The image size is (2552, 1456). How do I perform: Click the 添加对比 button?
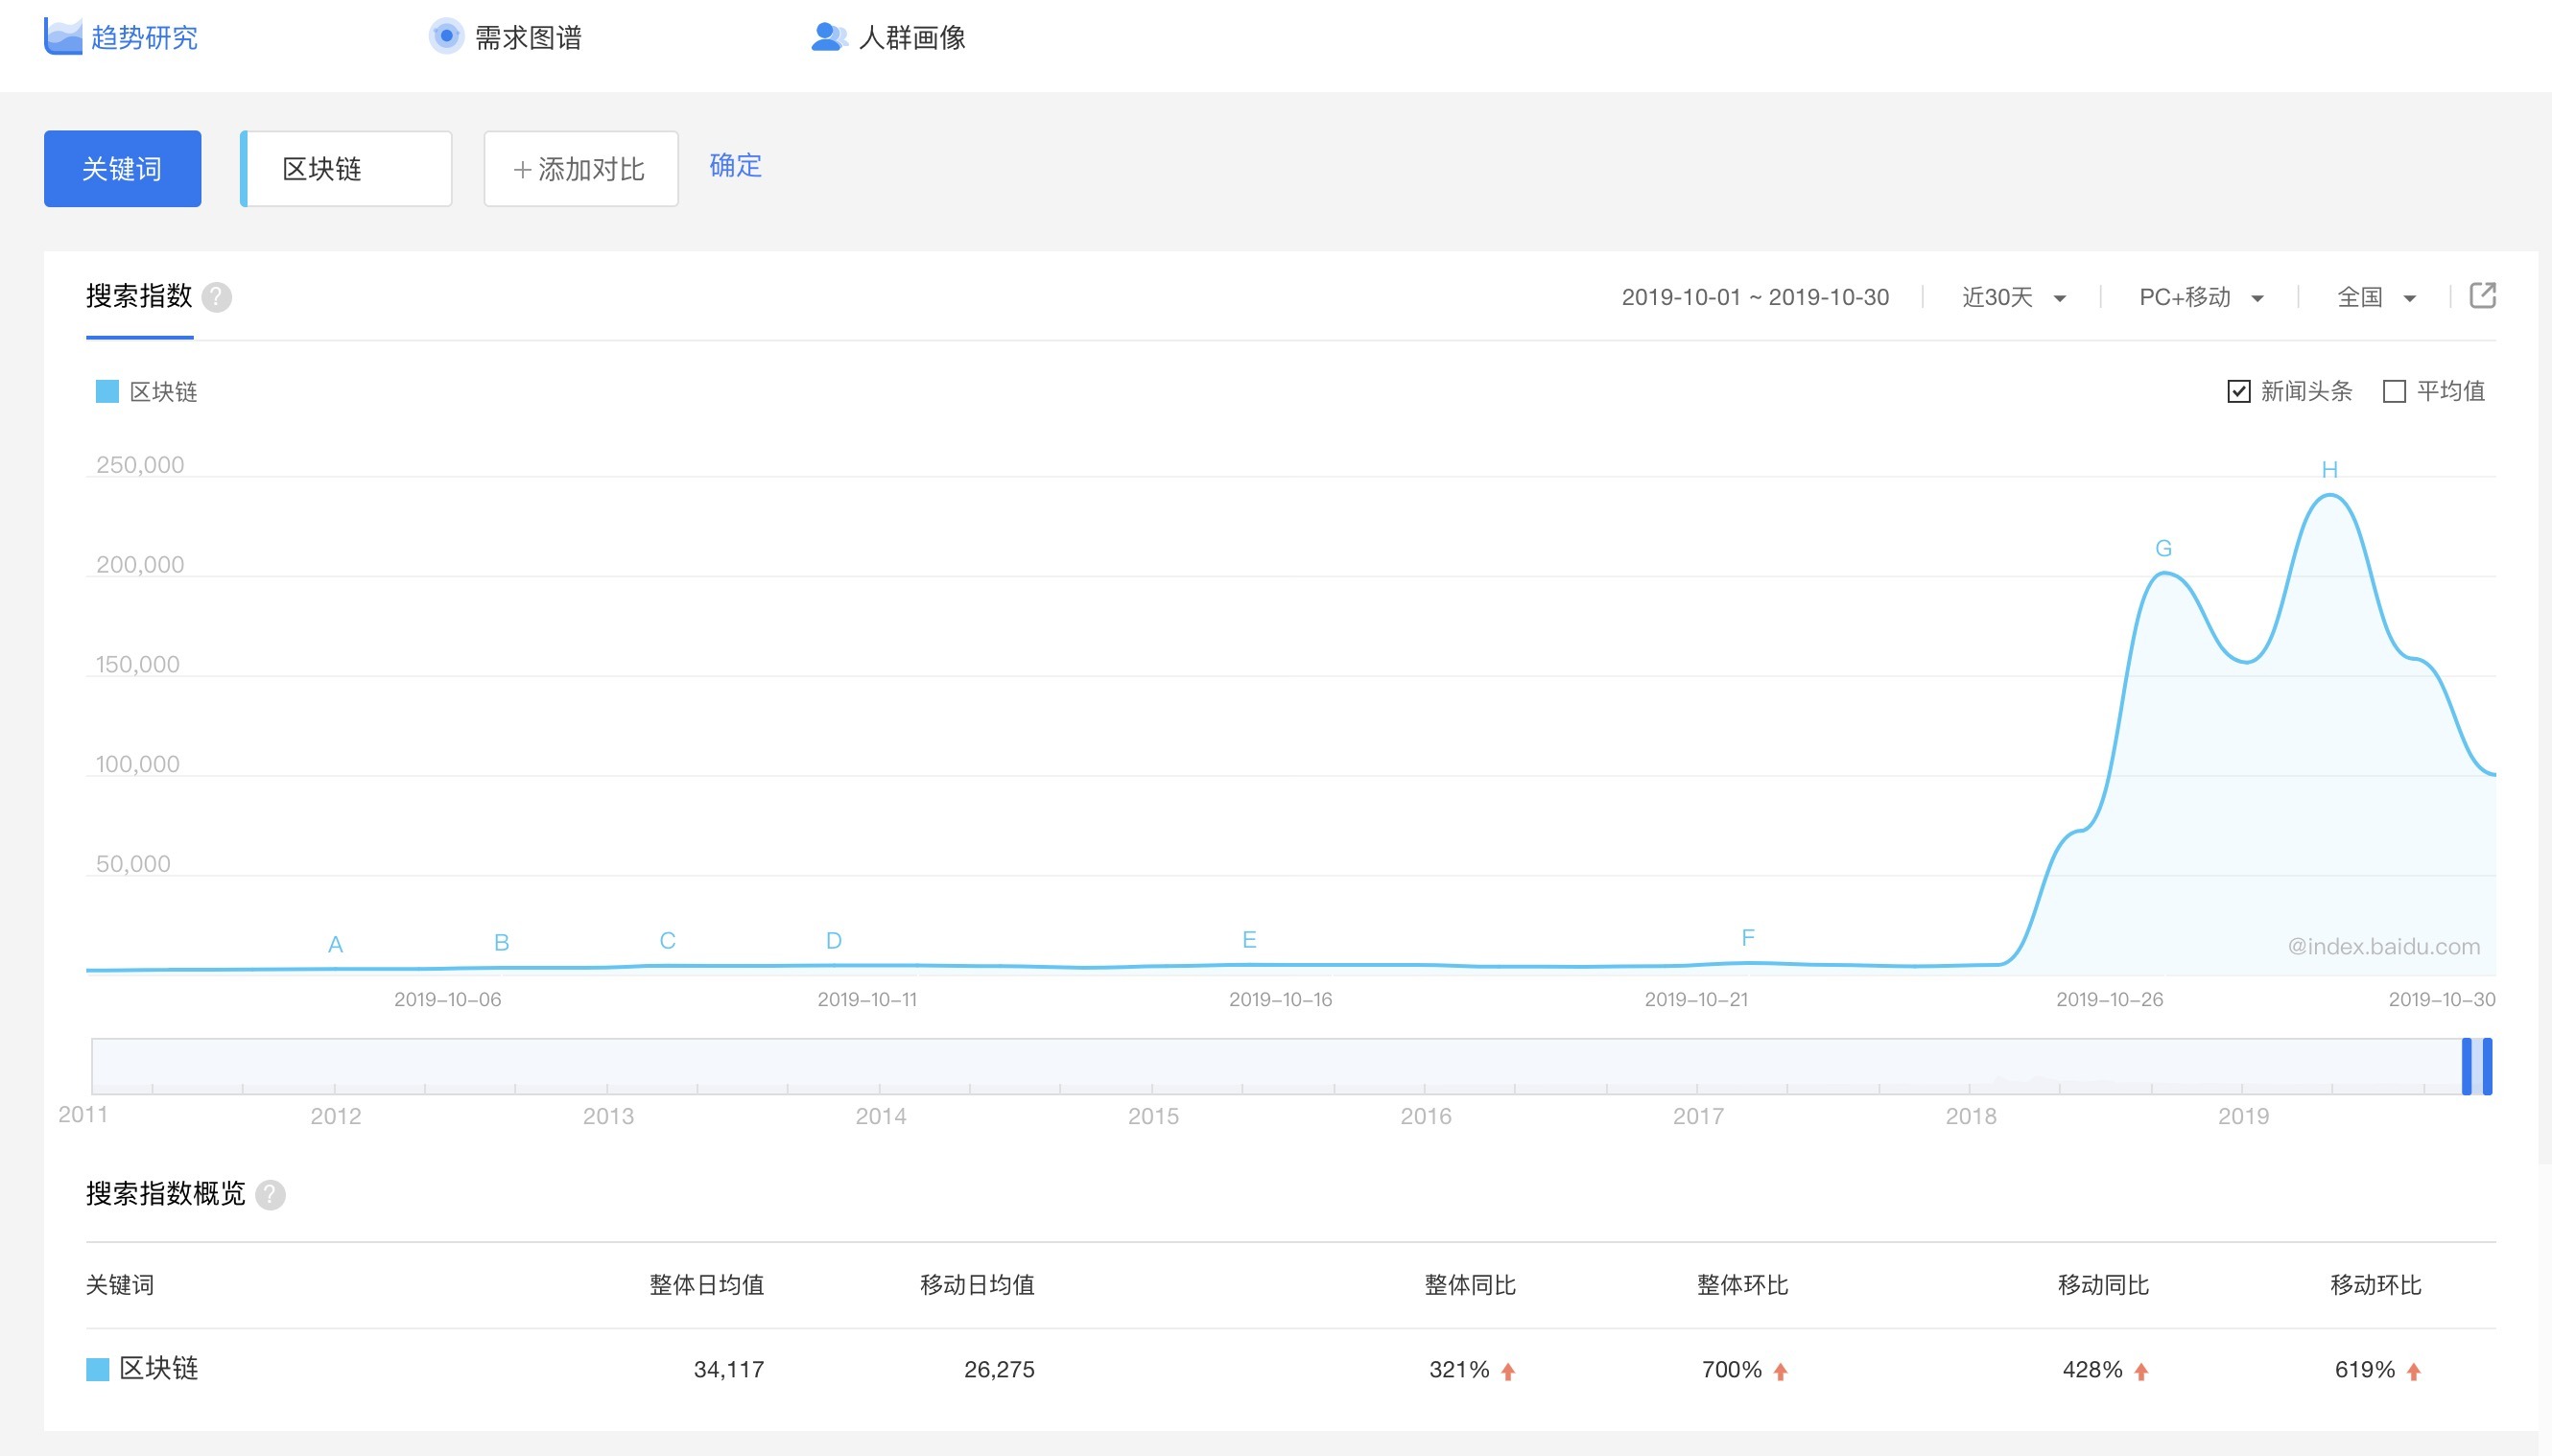[581, 169]
